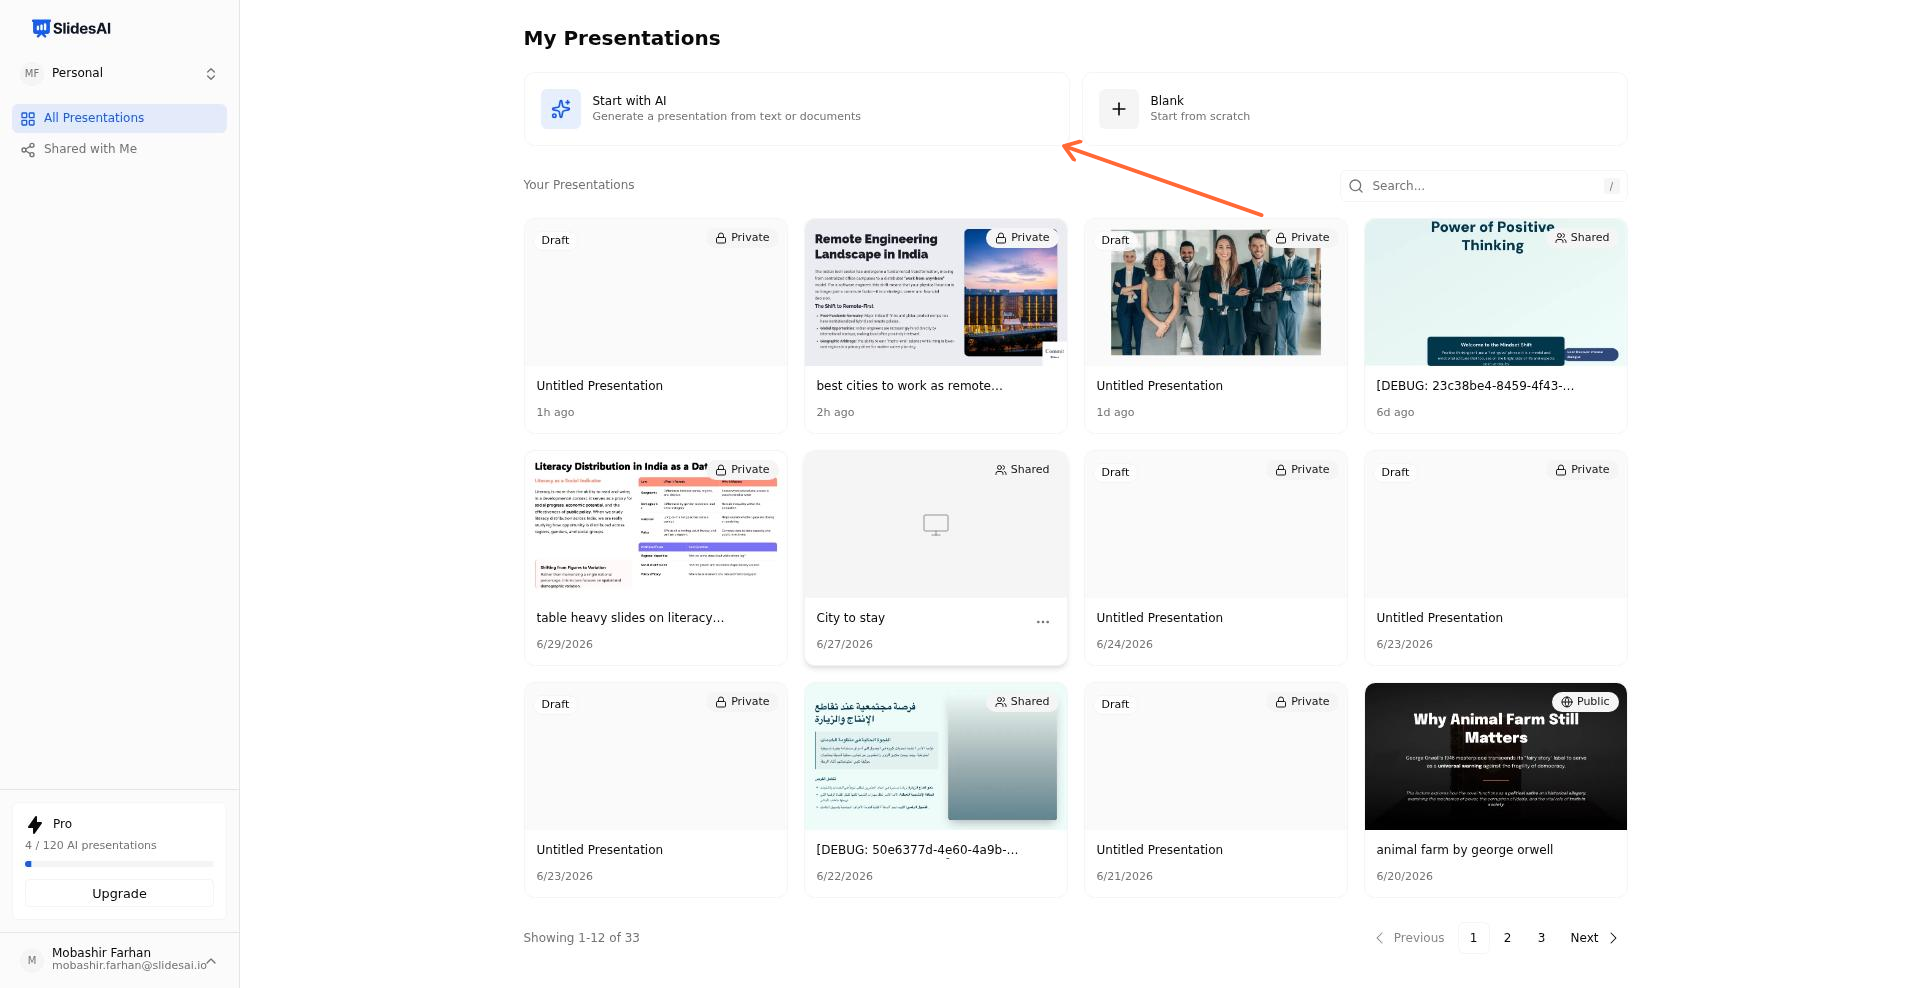Open the three-dot menu on City to stay
The height and width of the screenshot is (988, 1911).
[1043, 622]
